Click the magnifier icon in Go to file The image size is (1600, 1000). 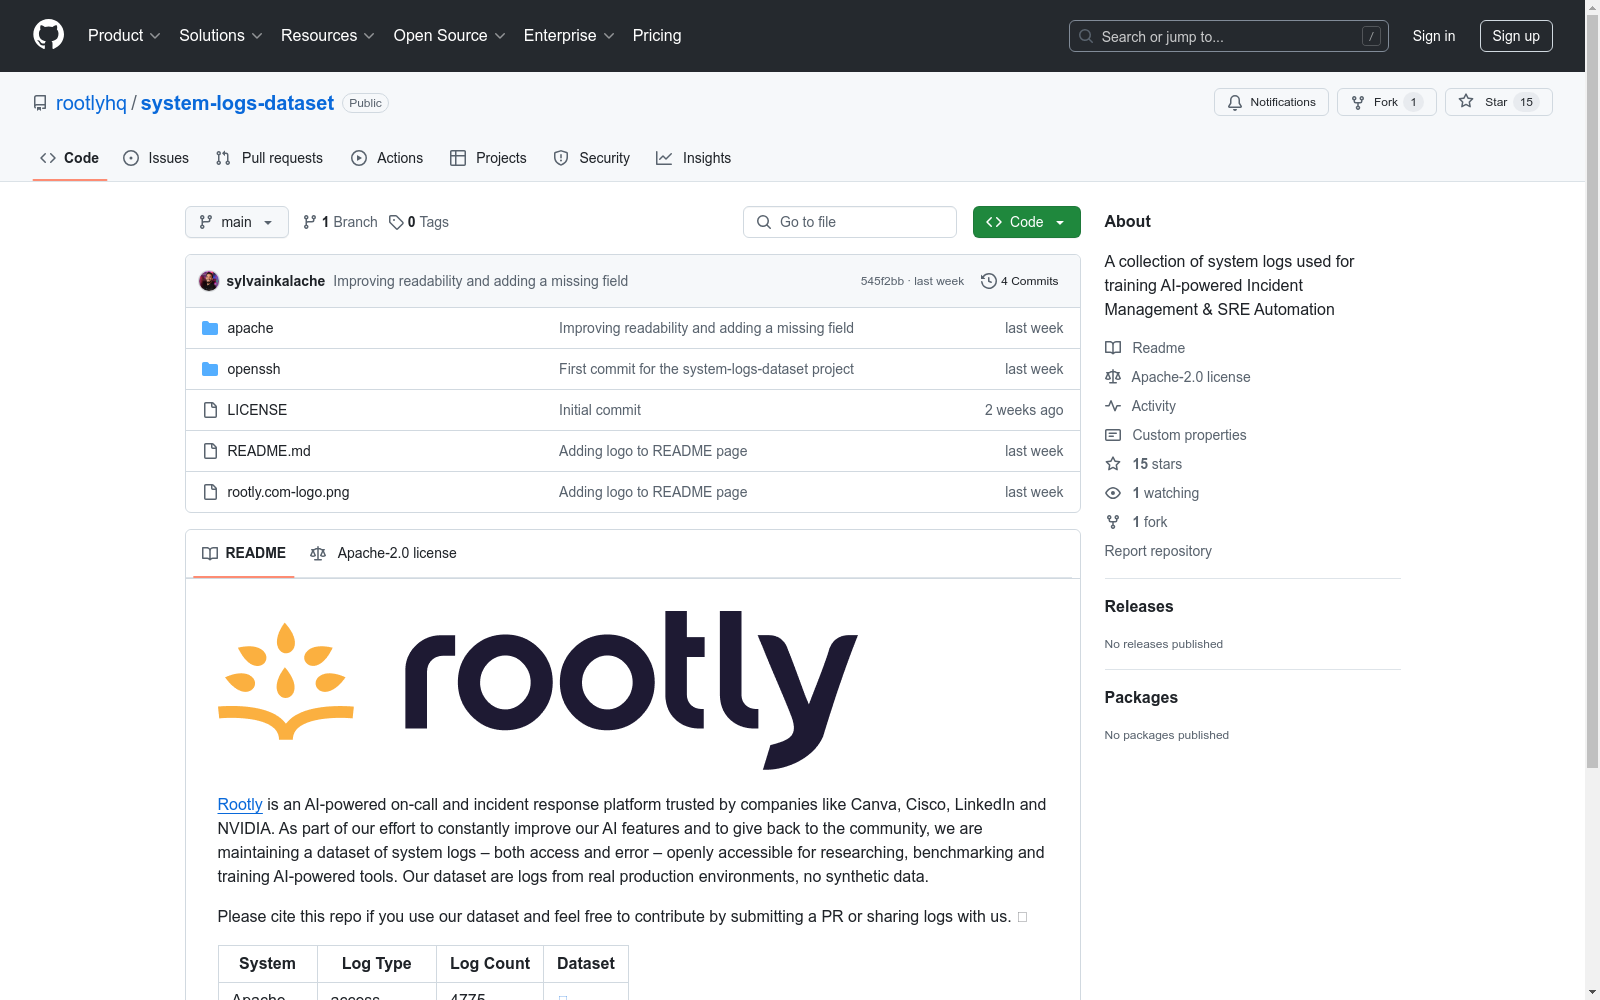click(x=764, y=222)
